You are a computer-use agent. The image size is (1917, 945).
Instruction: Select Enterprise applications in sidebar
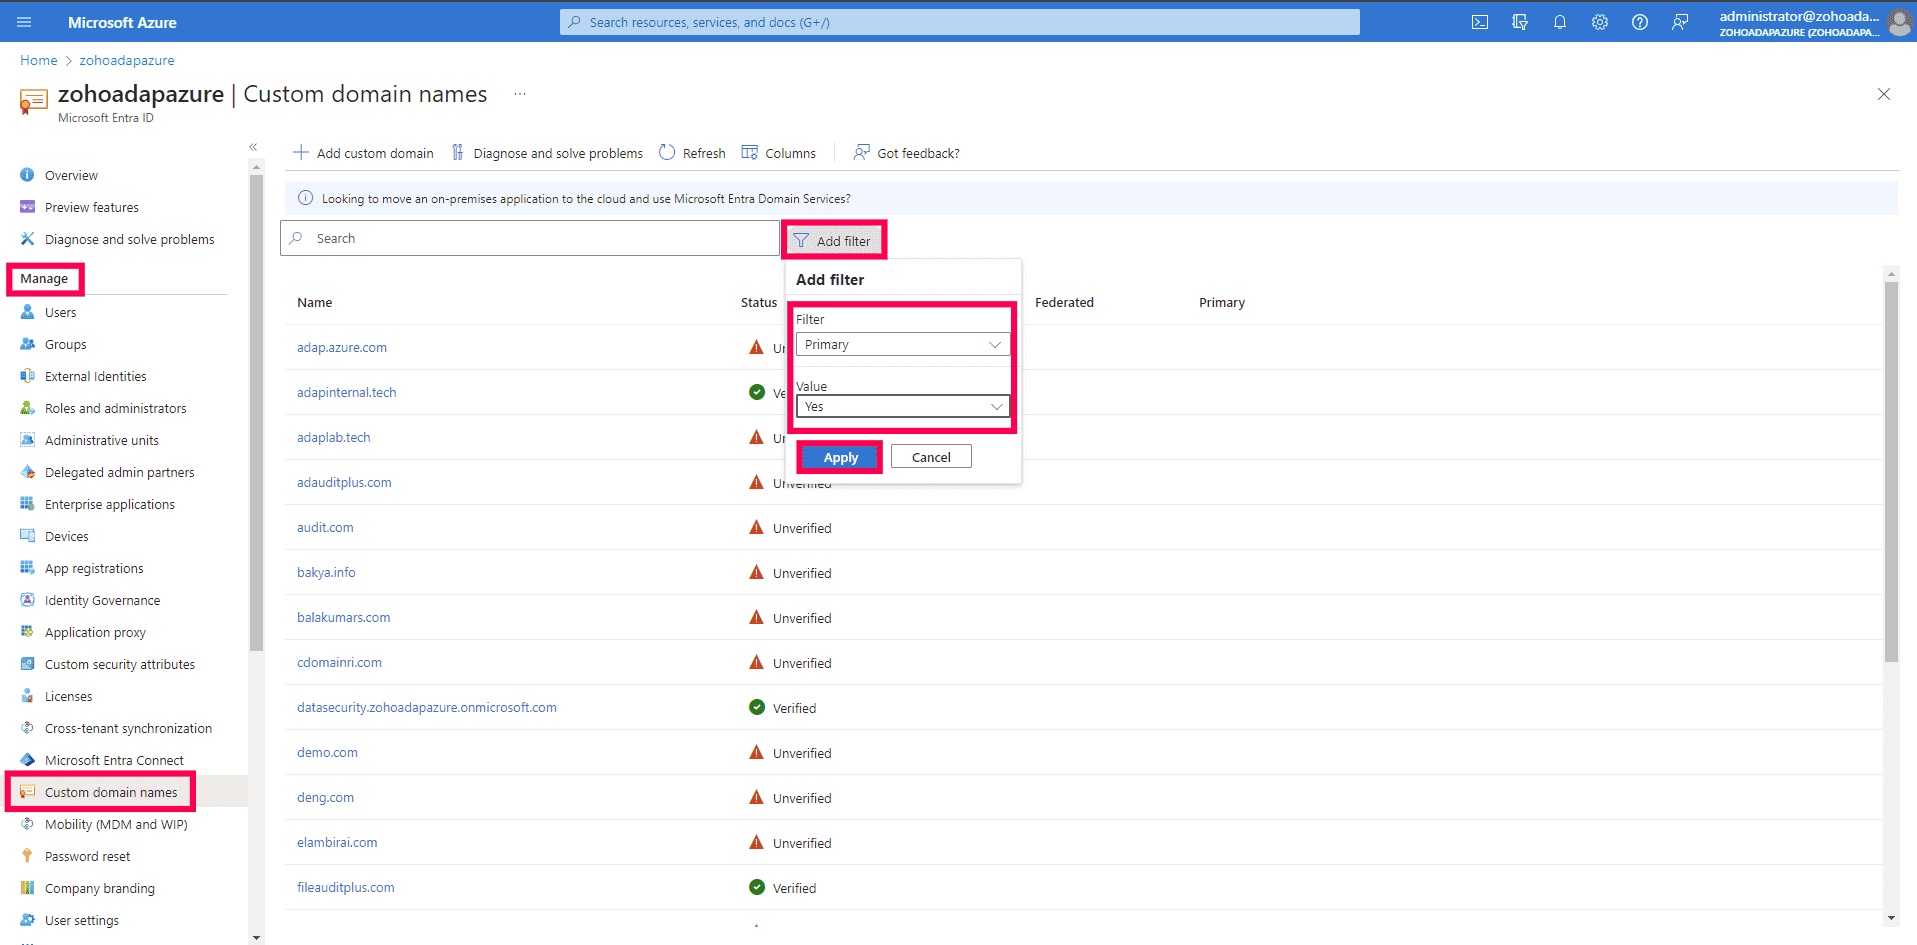pos(109,505)
